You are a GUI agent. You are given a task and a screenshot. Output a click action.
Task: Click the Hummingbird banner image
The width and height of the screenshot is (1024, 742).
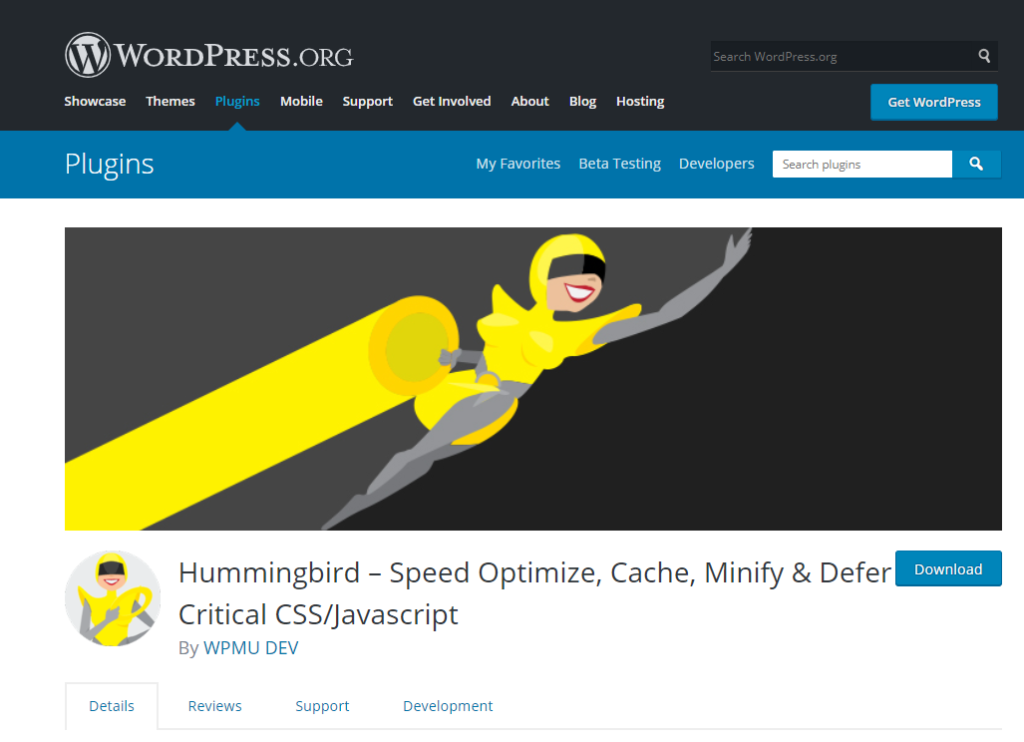533,379
